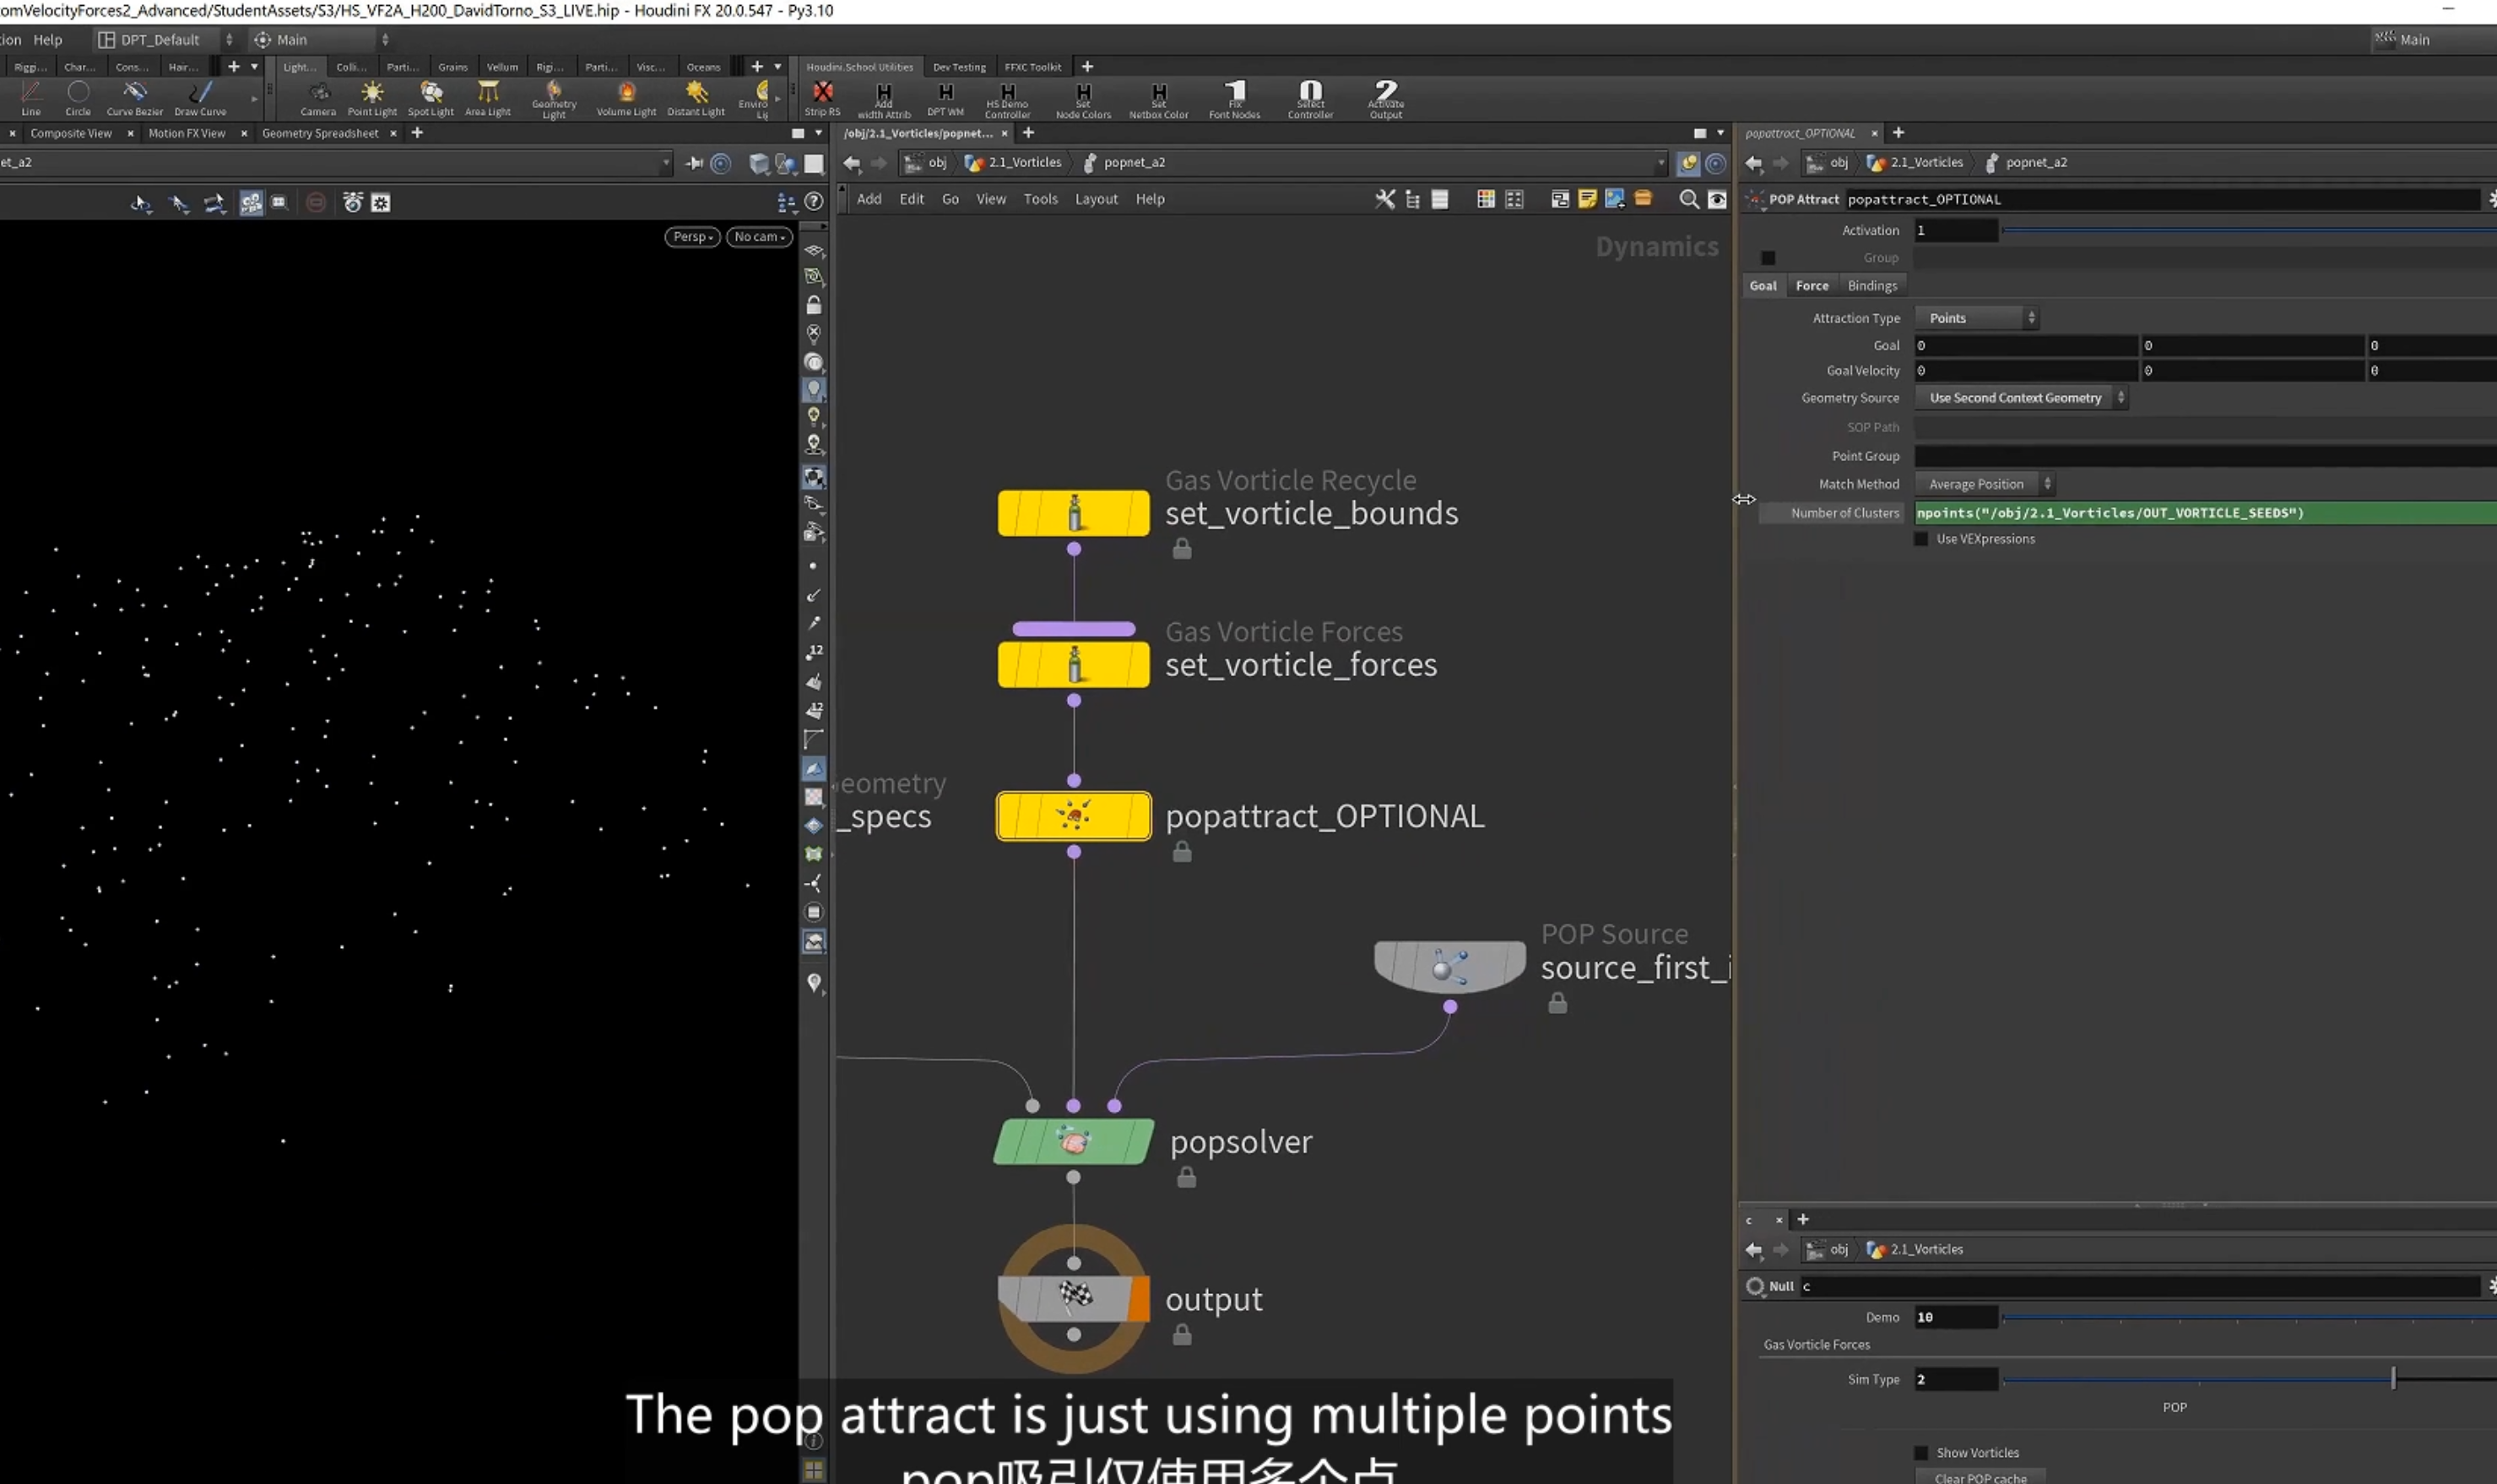The height and width of the screenshot is (1484, 2497).
Task: Open the Layout menu in network editor
Action: point(1096,199)
